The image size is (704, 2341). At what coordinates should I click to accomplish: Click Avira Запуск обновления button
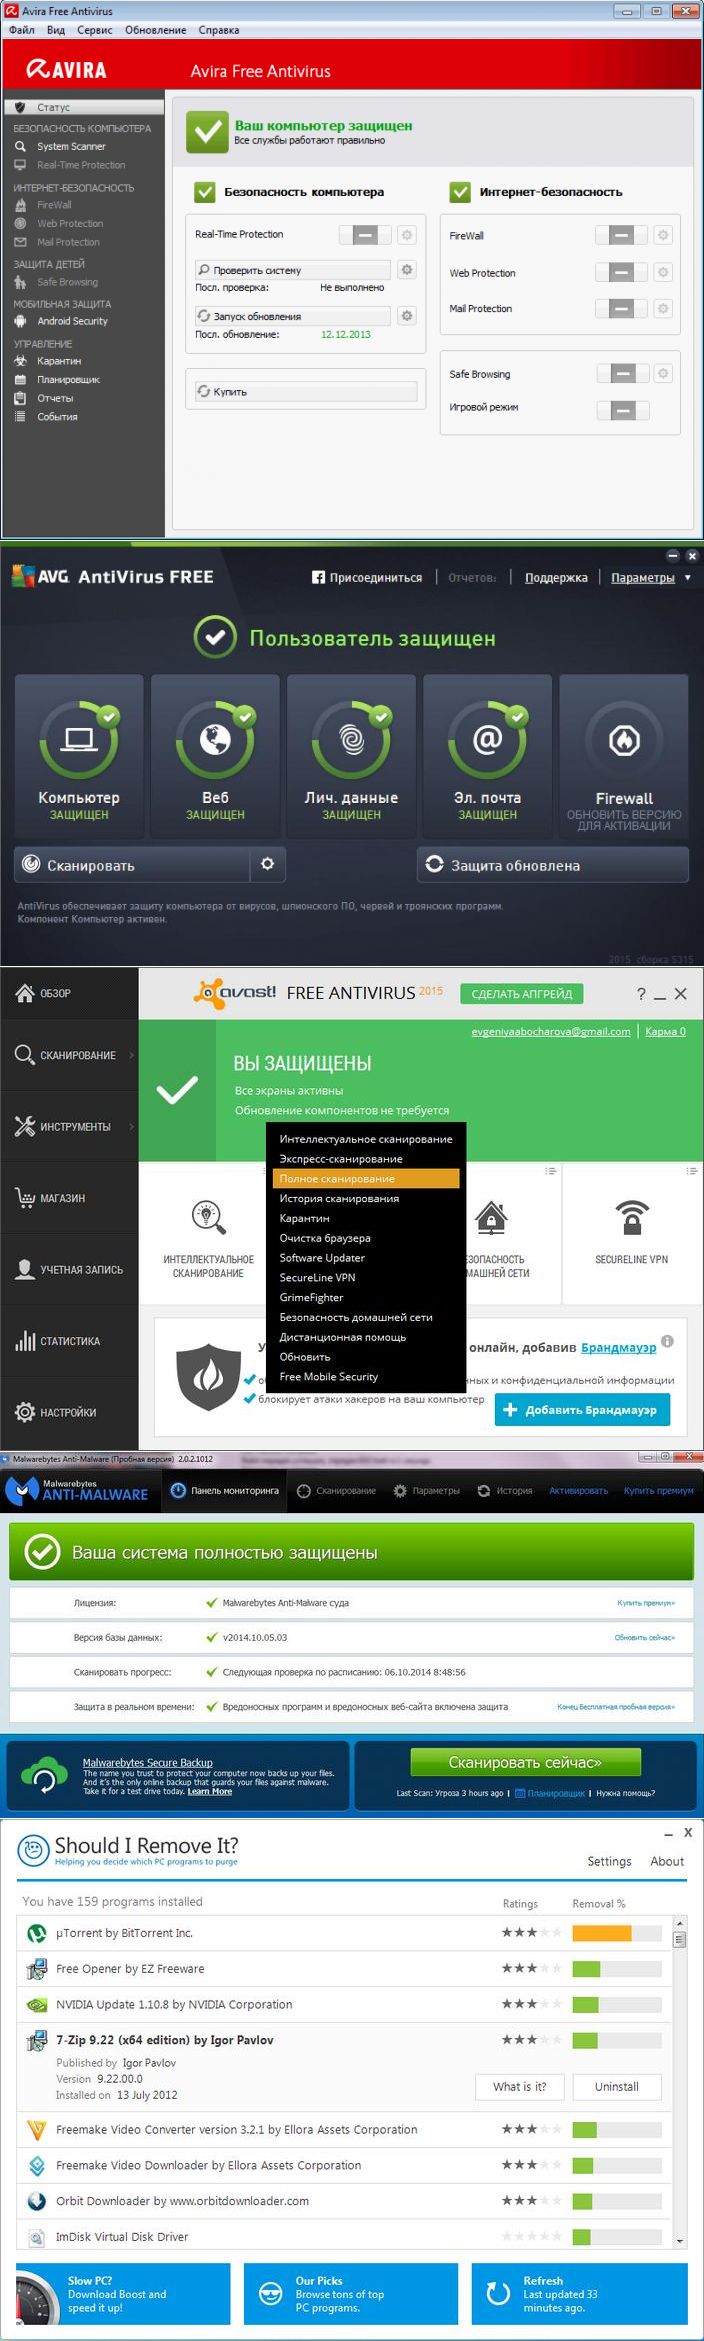point(293,316)
